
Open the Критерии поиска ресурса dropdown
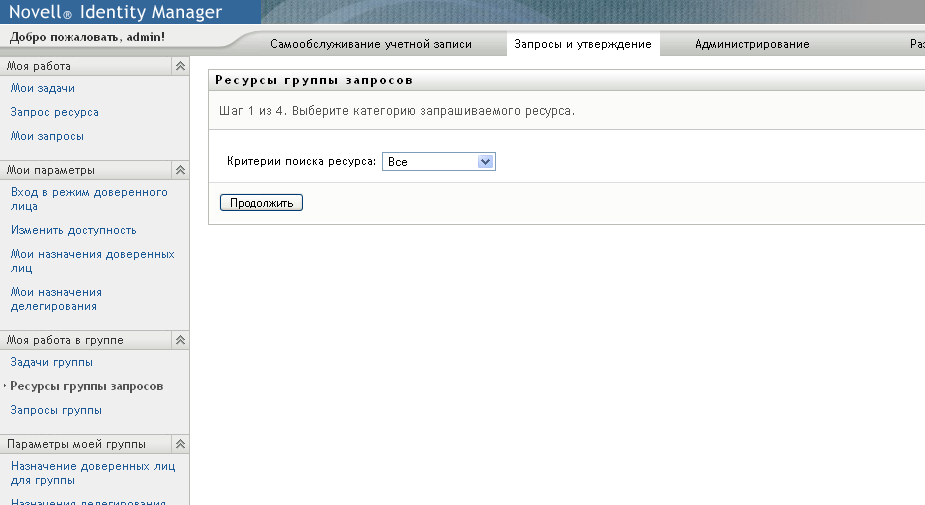coord(439,162)
